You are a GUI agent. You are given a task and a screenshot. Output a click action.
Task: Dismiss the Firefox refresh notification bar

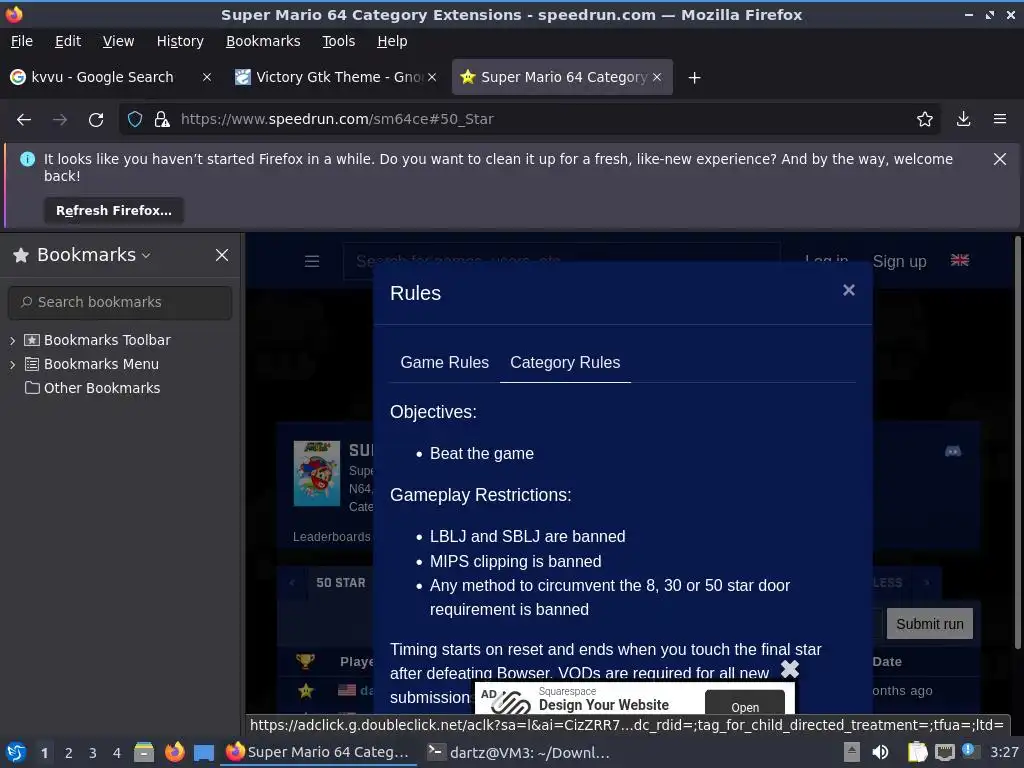[x=999, y=159]
